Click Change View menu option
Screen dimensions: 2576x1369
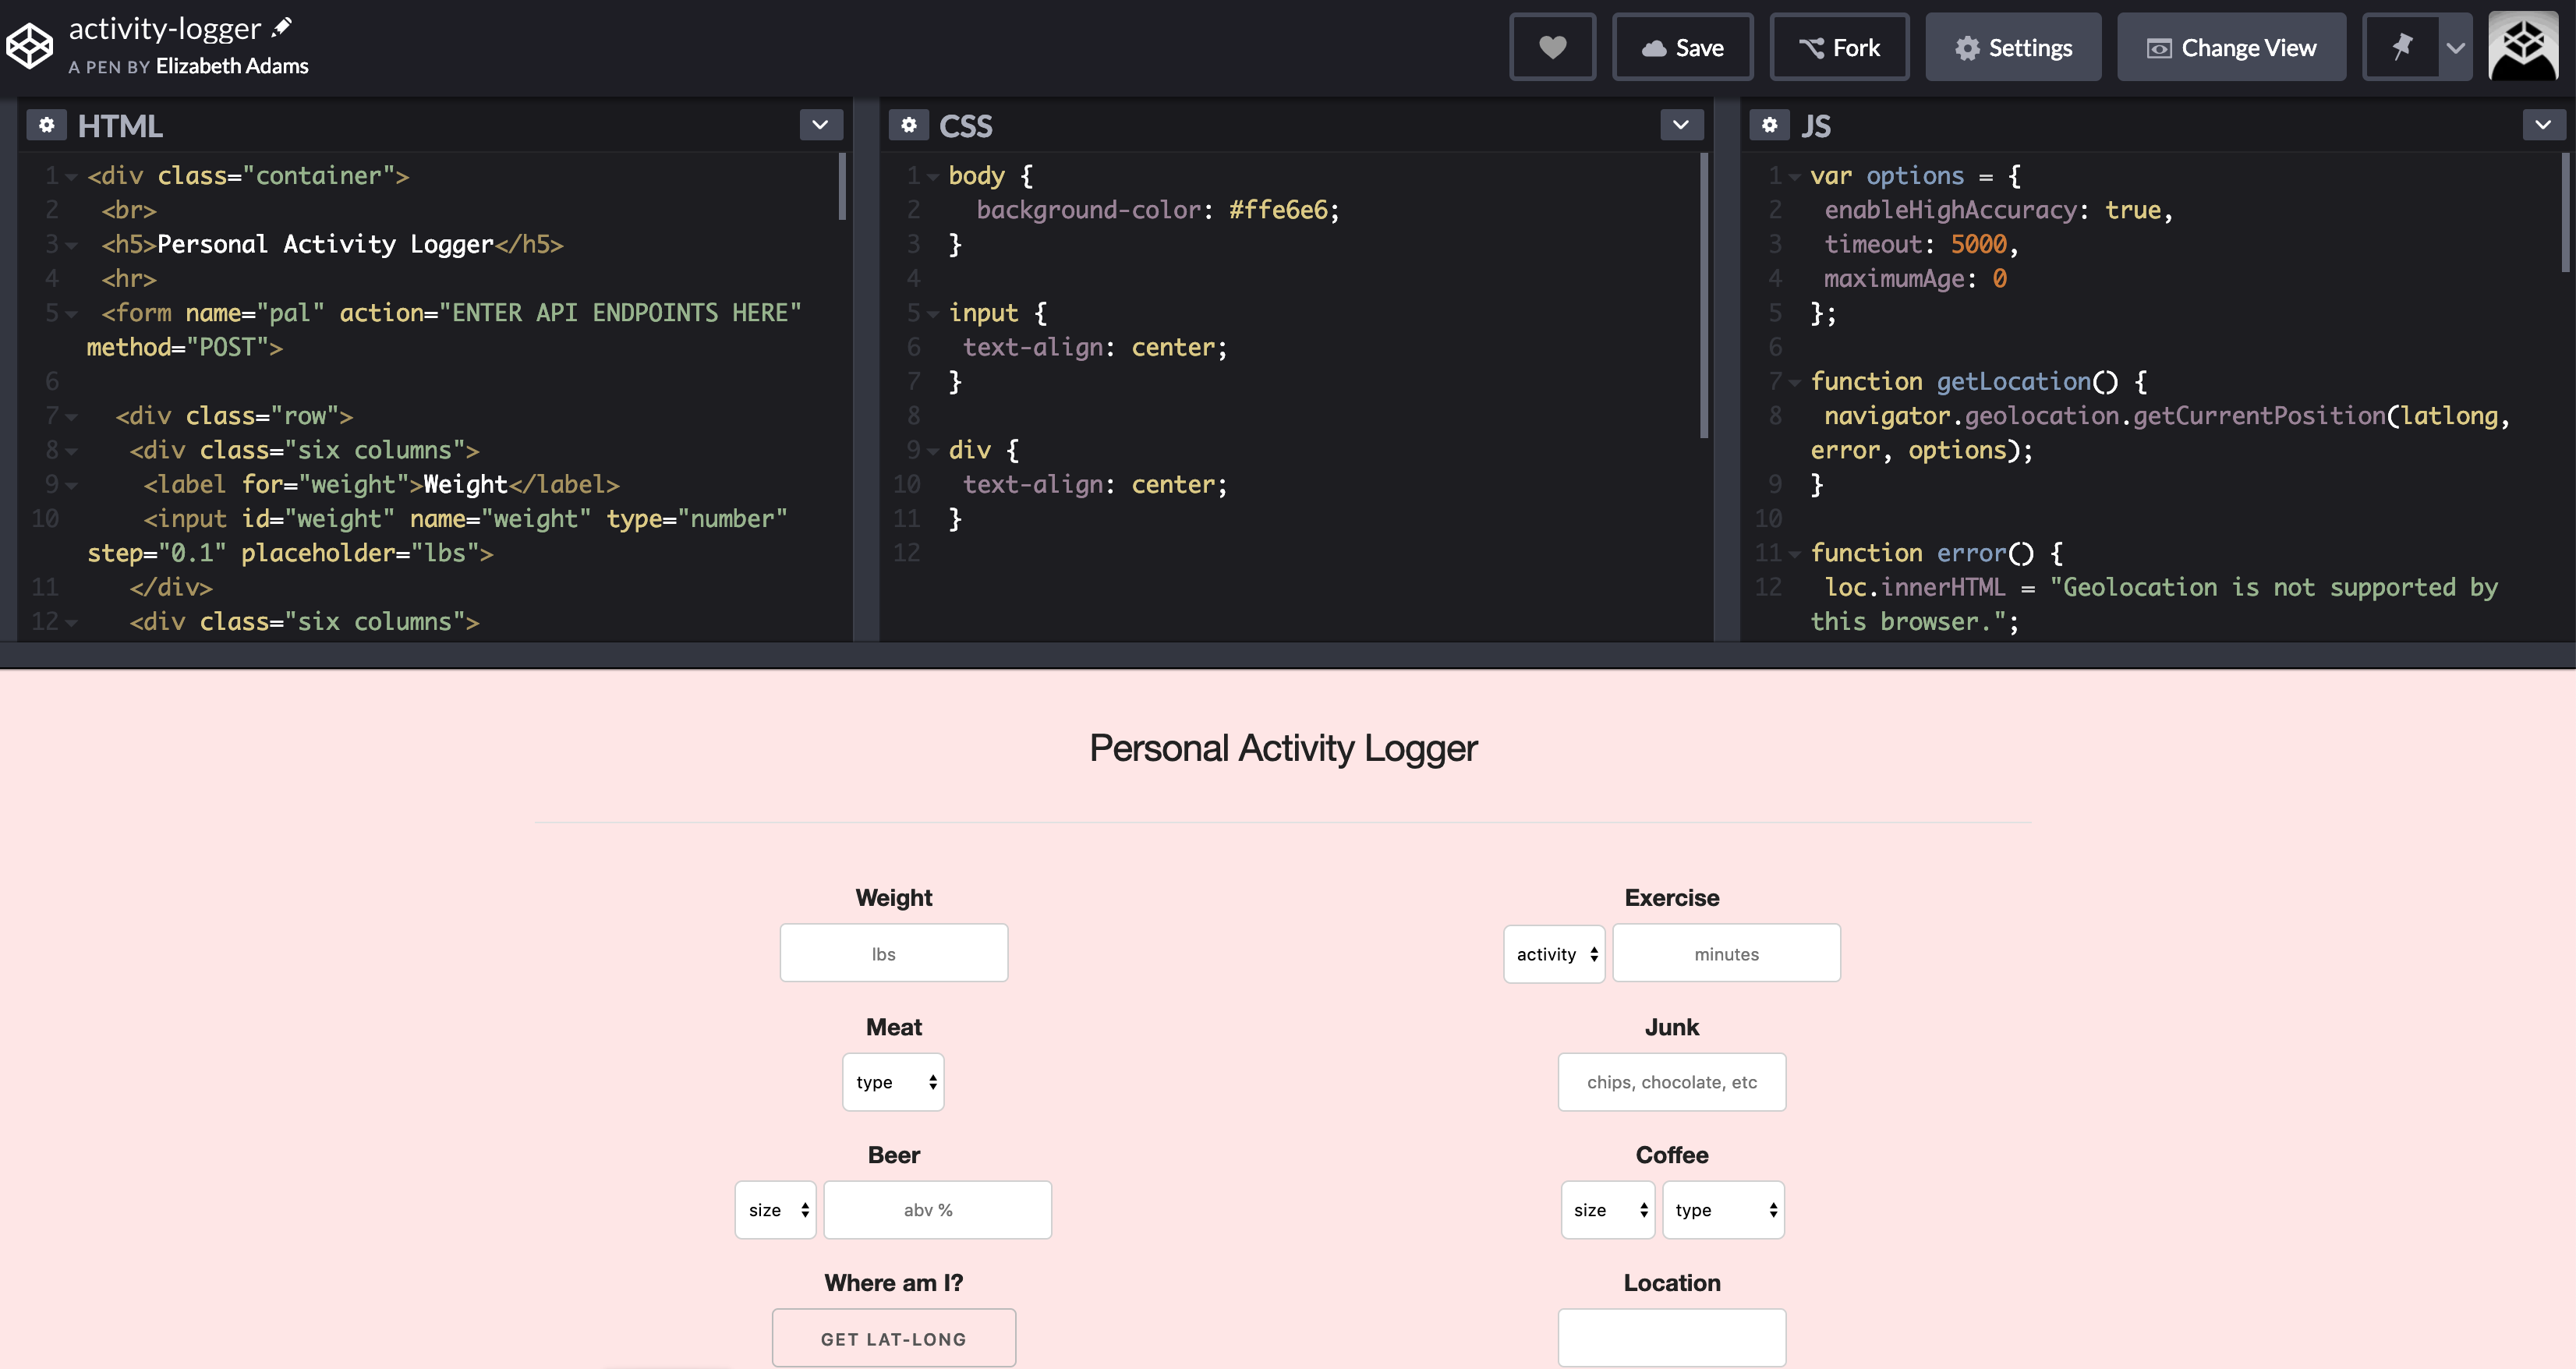2232,44
